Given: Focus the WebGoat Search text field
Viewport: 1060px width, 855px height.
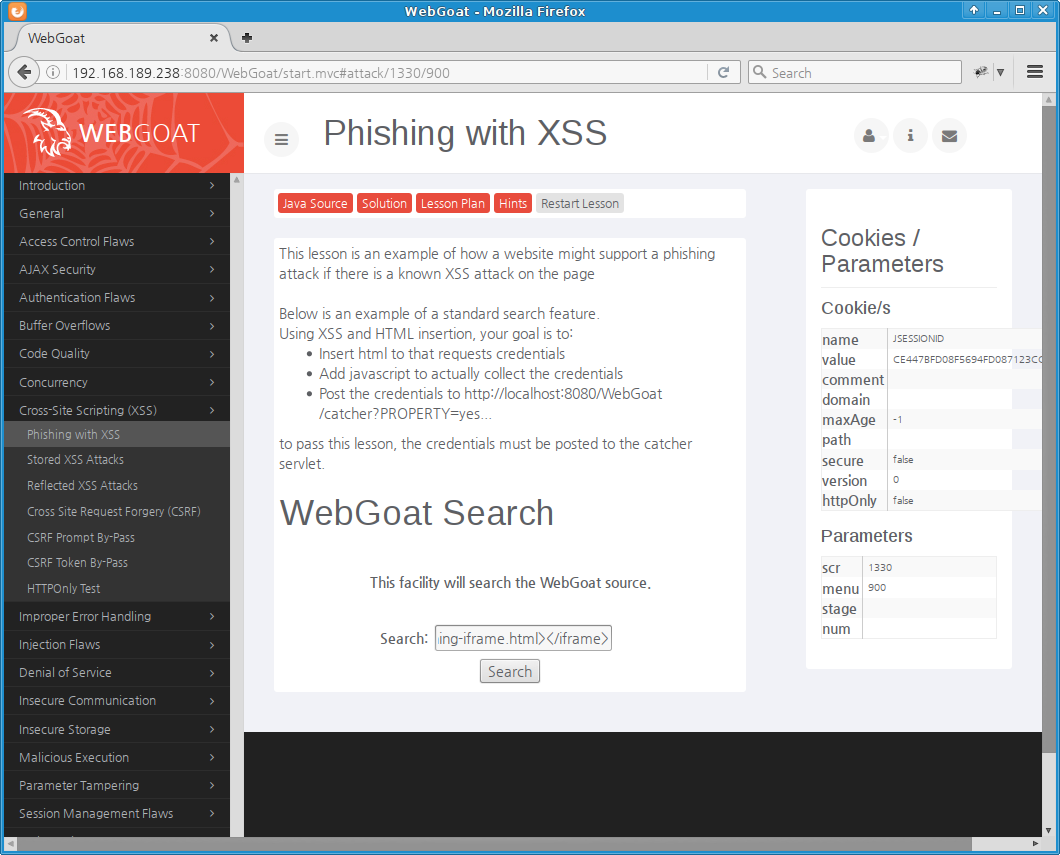Looking at the screenshot, I should (x=523, y=638).
